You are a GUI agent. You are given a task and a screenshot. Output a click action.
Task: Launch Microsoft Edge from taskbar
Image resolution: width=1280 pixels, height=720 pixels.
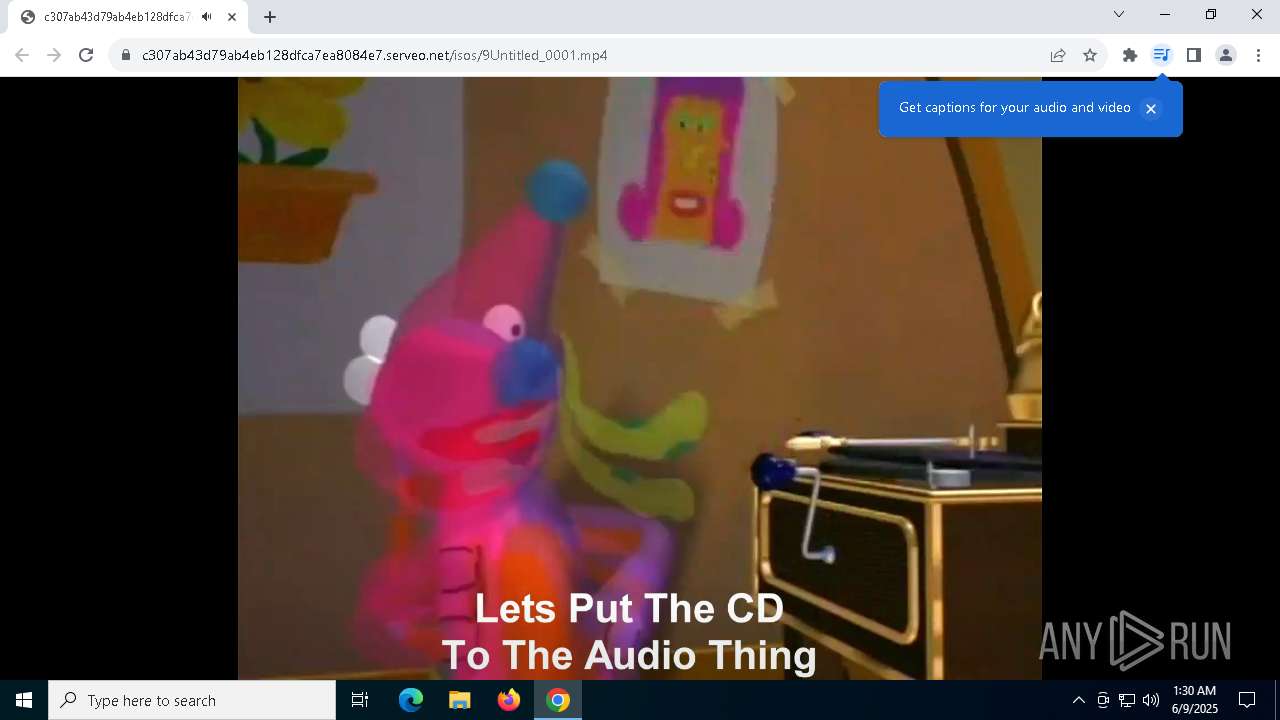coord(411,700)
